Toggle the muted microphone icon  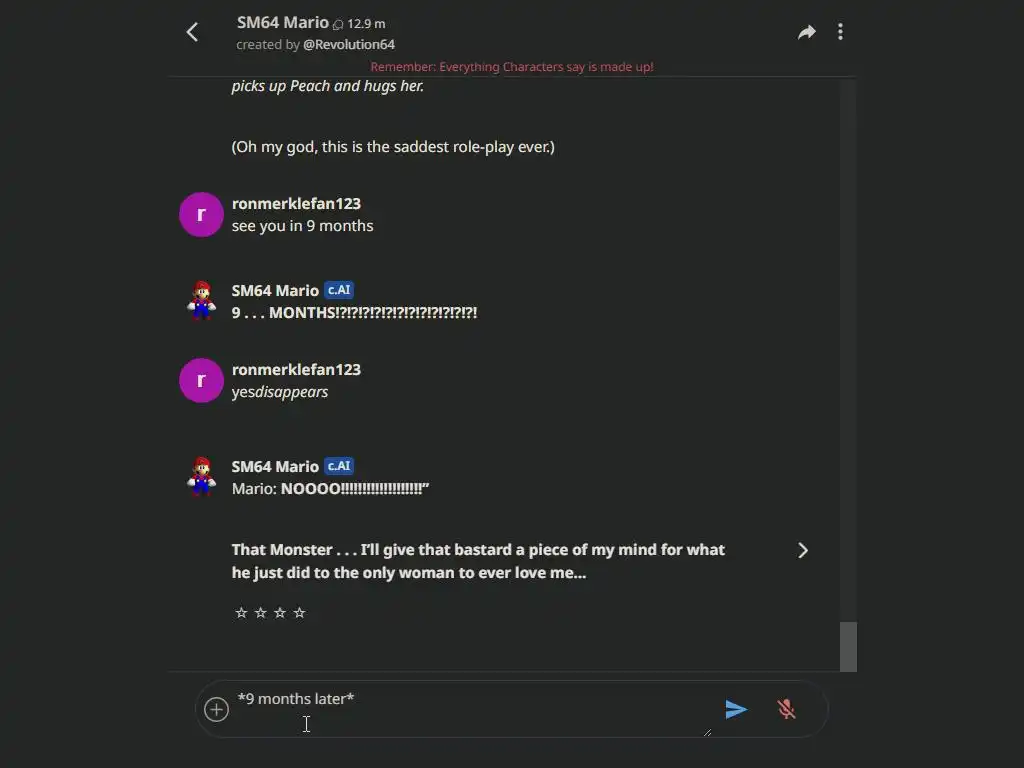point(787,709)
